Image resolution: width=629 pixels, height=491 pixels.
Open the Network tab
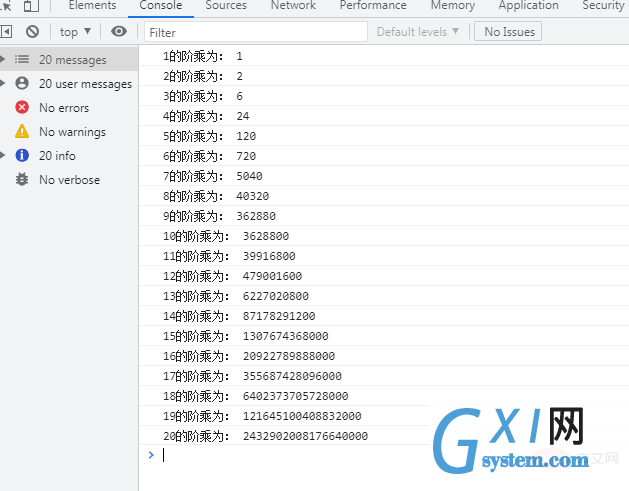pos(293,6)
